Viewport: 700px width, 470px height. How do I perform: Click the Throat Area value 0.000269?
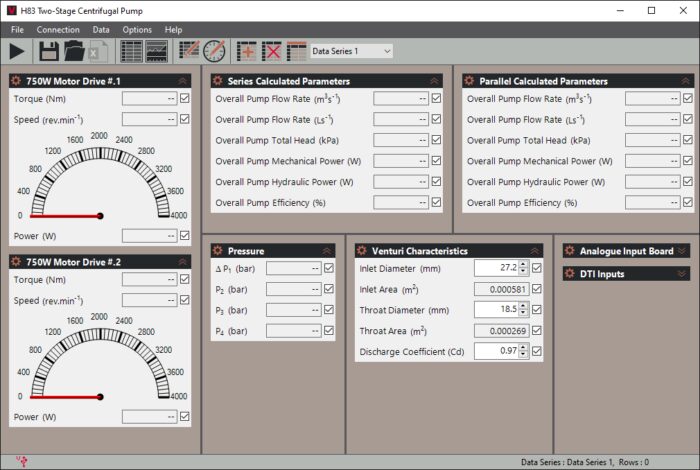tap(501, 331)
